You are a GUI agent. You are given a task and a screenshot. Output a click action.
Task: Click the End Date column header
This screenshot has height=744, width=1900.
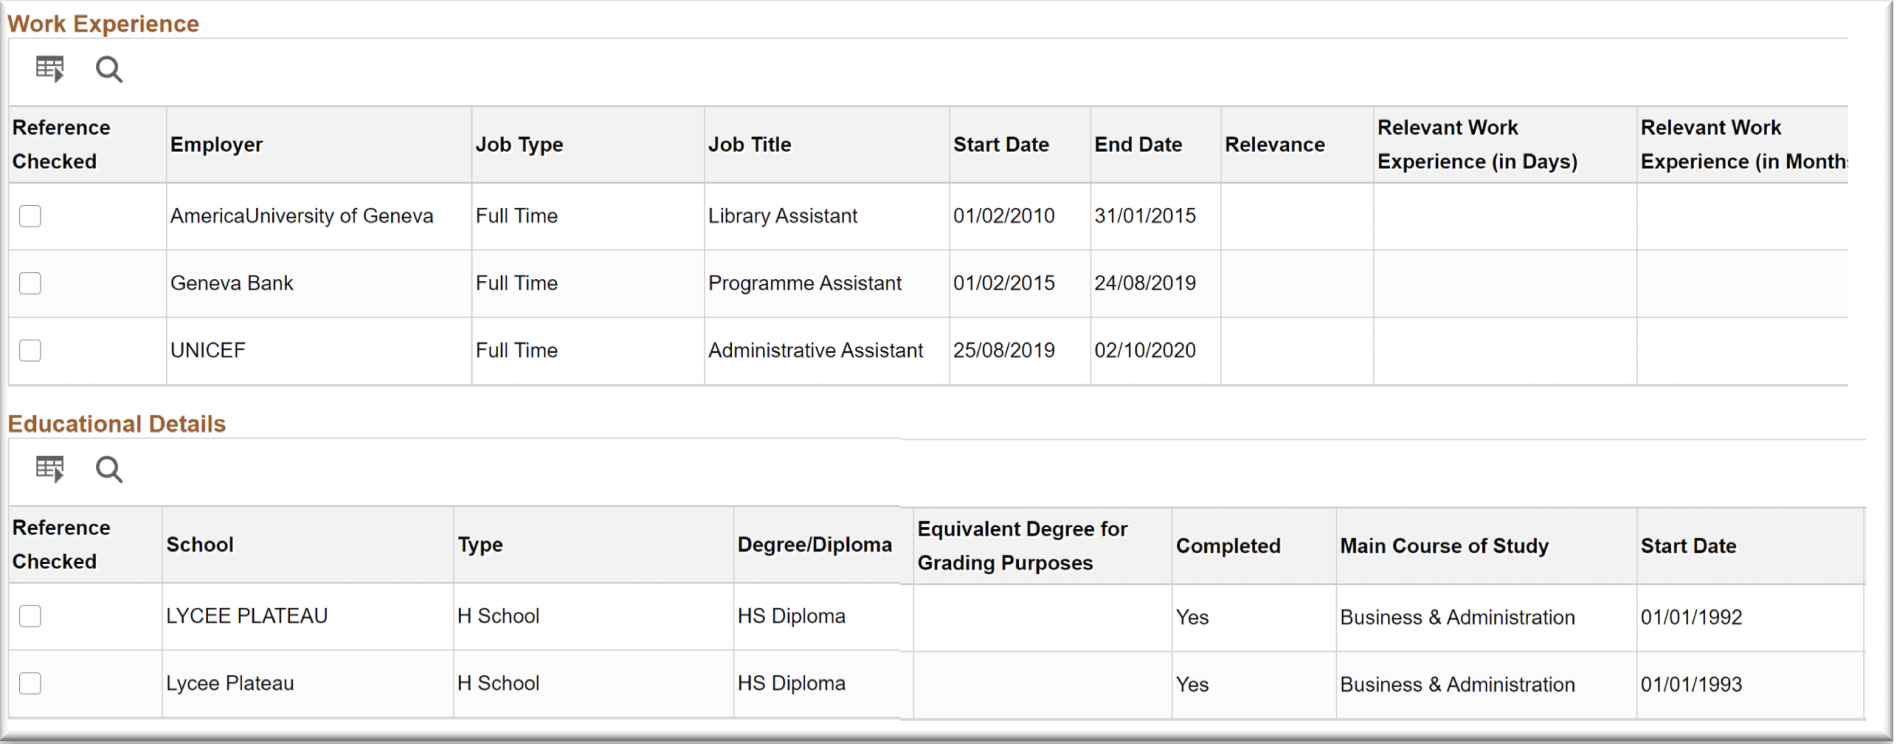click(x=1137, y=145)
